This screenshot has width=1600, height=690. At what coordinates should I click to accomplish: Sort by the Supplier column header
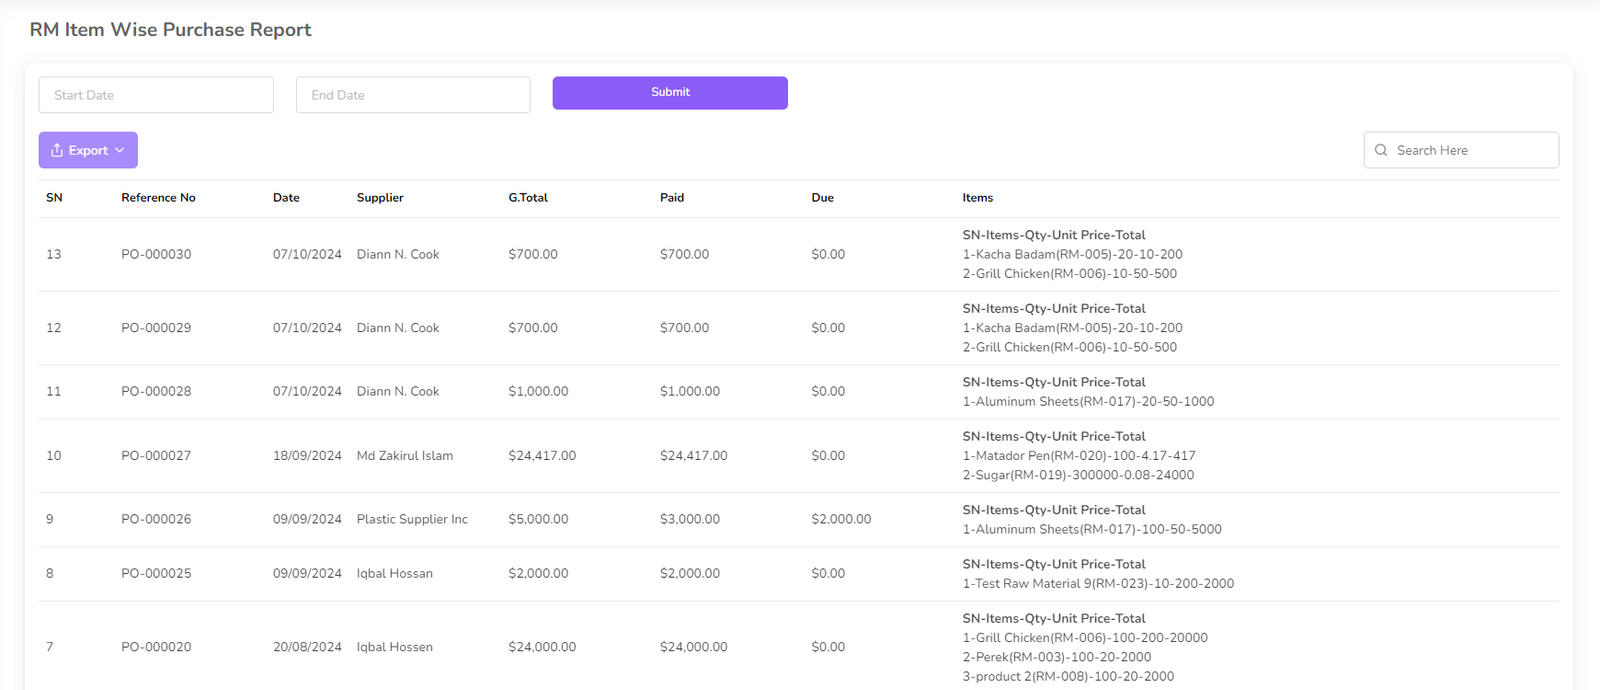click(380, 198)
